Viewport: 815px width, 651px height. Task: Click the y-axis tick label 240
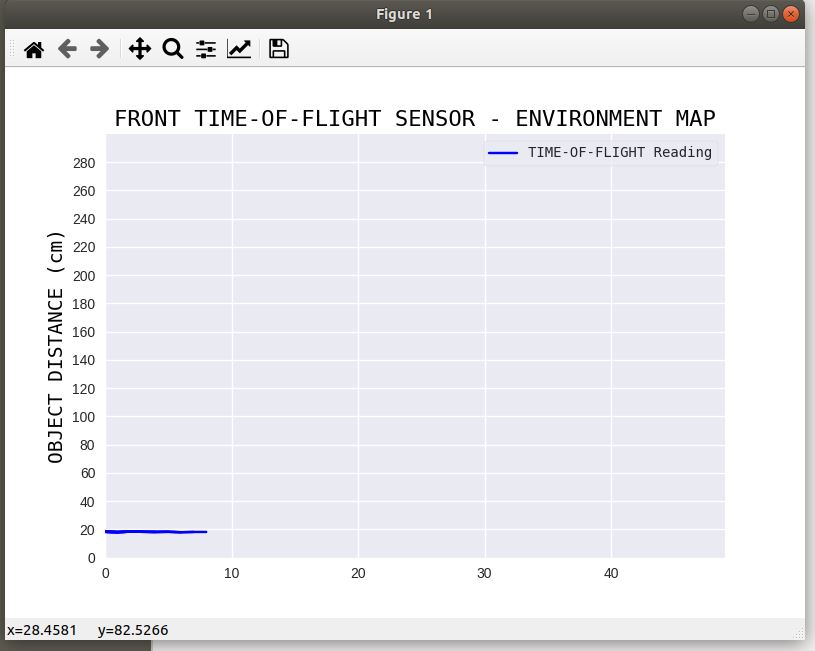(x=84, y=219)
